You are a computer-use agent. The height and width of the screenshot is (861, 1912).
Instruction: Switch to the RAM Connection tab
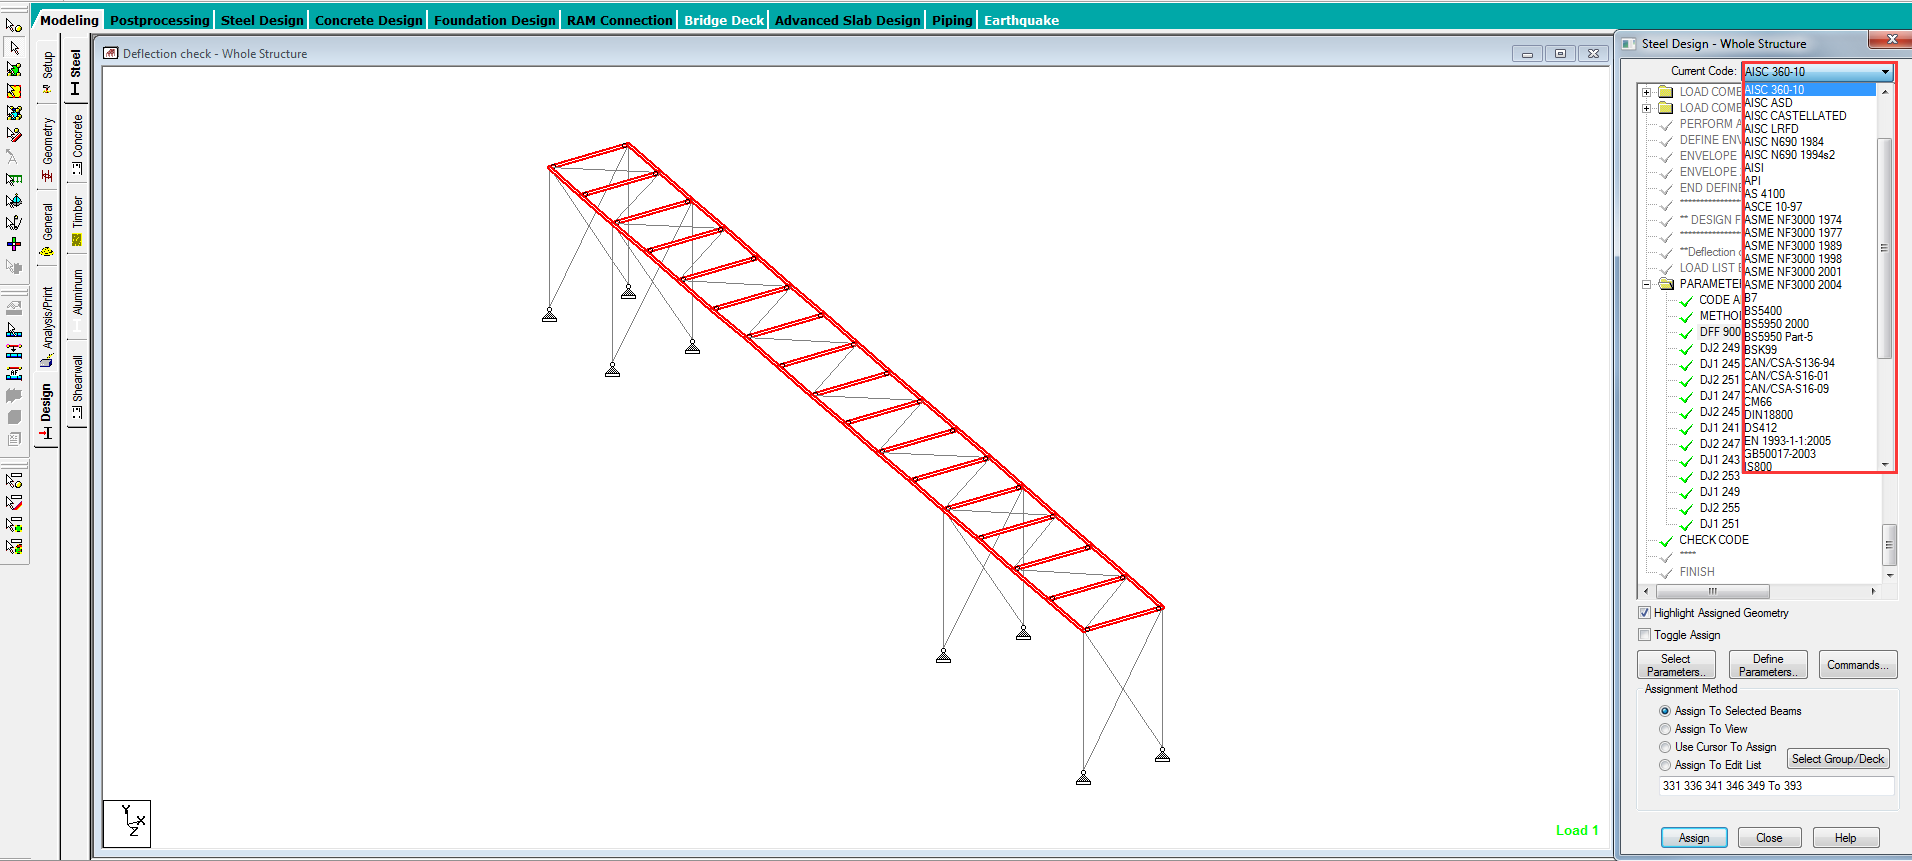[620, 20]
